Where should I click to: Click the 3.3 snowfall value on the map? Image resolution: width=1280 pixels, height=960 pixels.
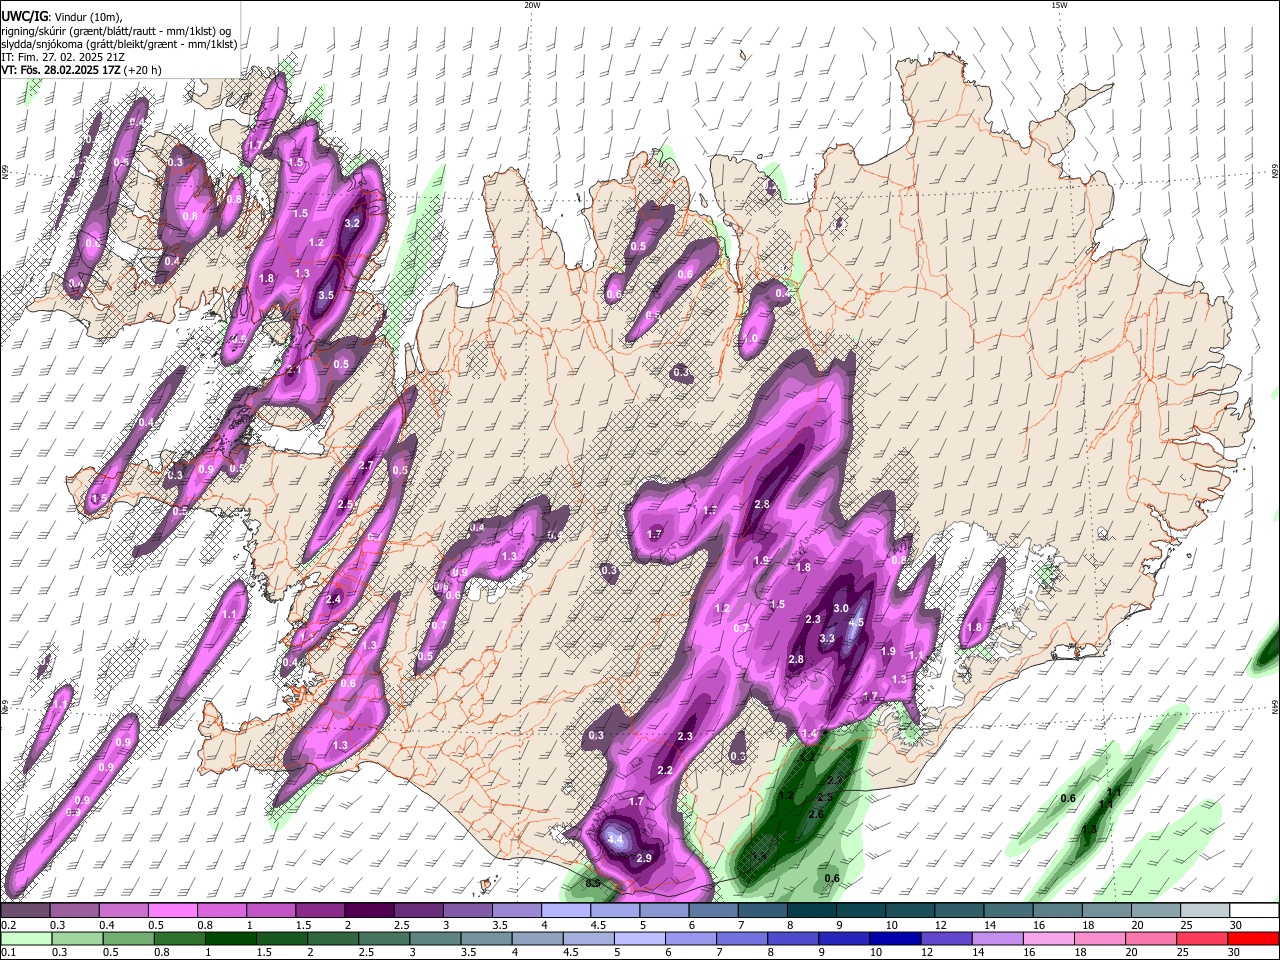[x=827, y=638]
